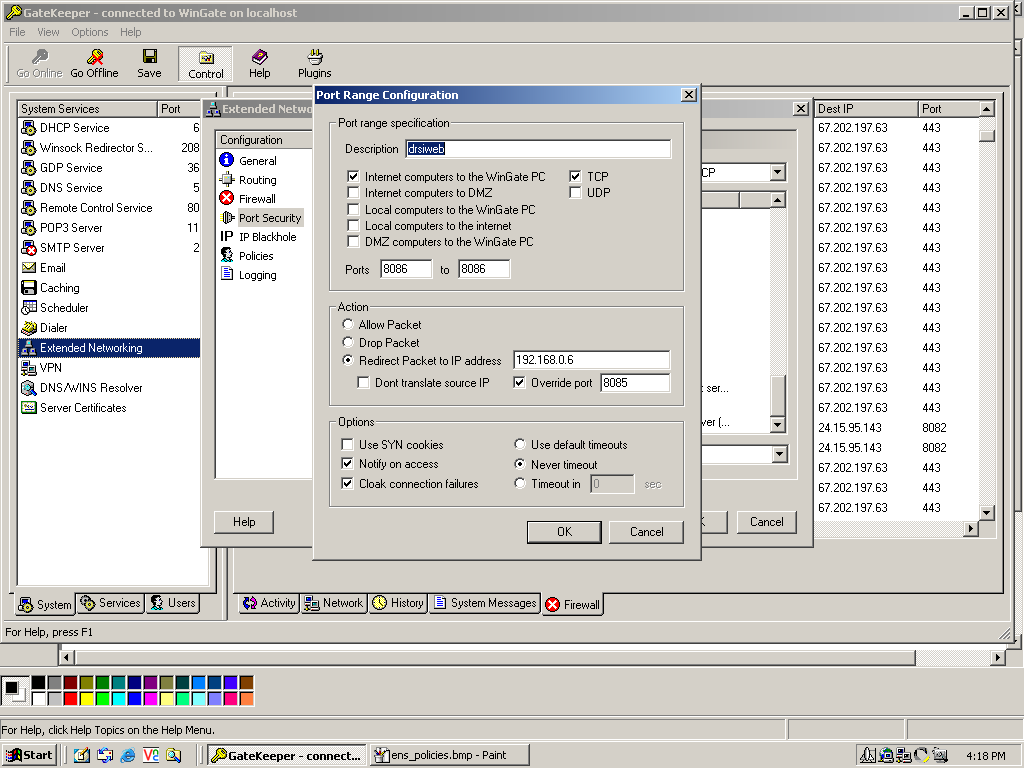Viewport: 1024px width, 768px height.
Task: Open the lower dropdown in Extended Networking window
Action: [x=779, y=455]
